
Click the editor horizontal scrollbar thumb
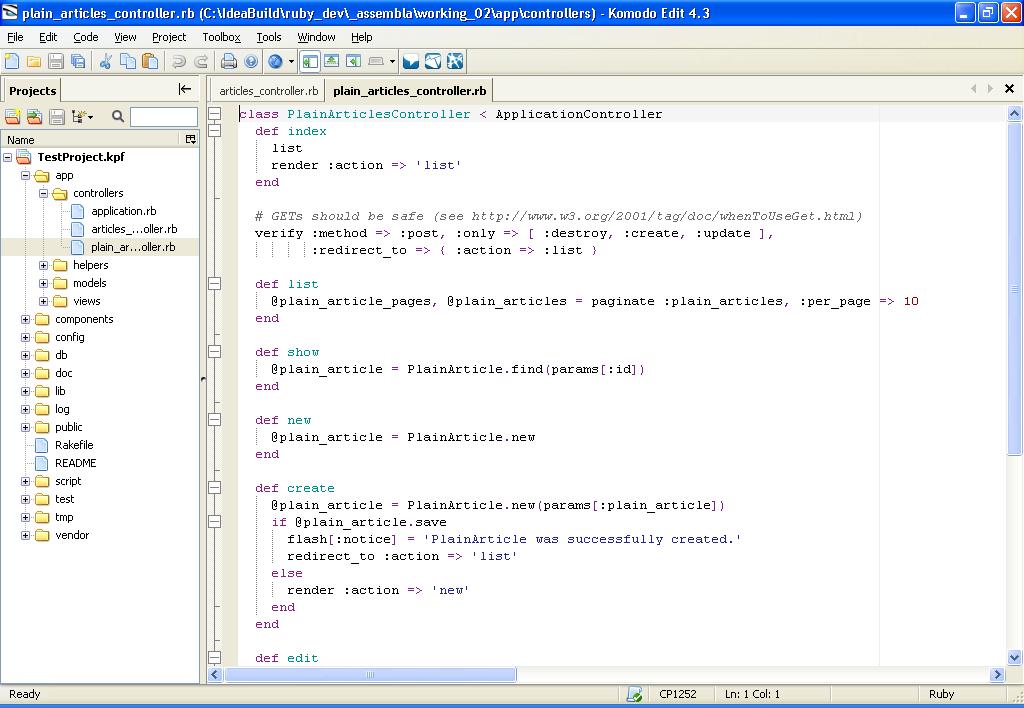point(370,674)
